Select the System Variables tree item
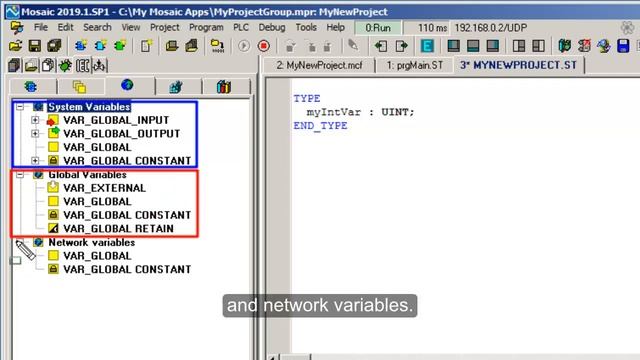The image size is (640, 360). tap(89, 107)
